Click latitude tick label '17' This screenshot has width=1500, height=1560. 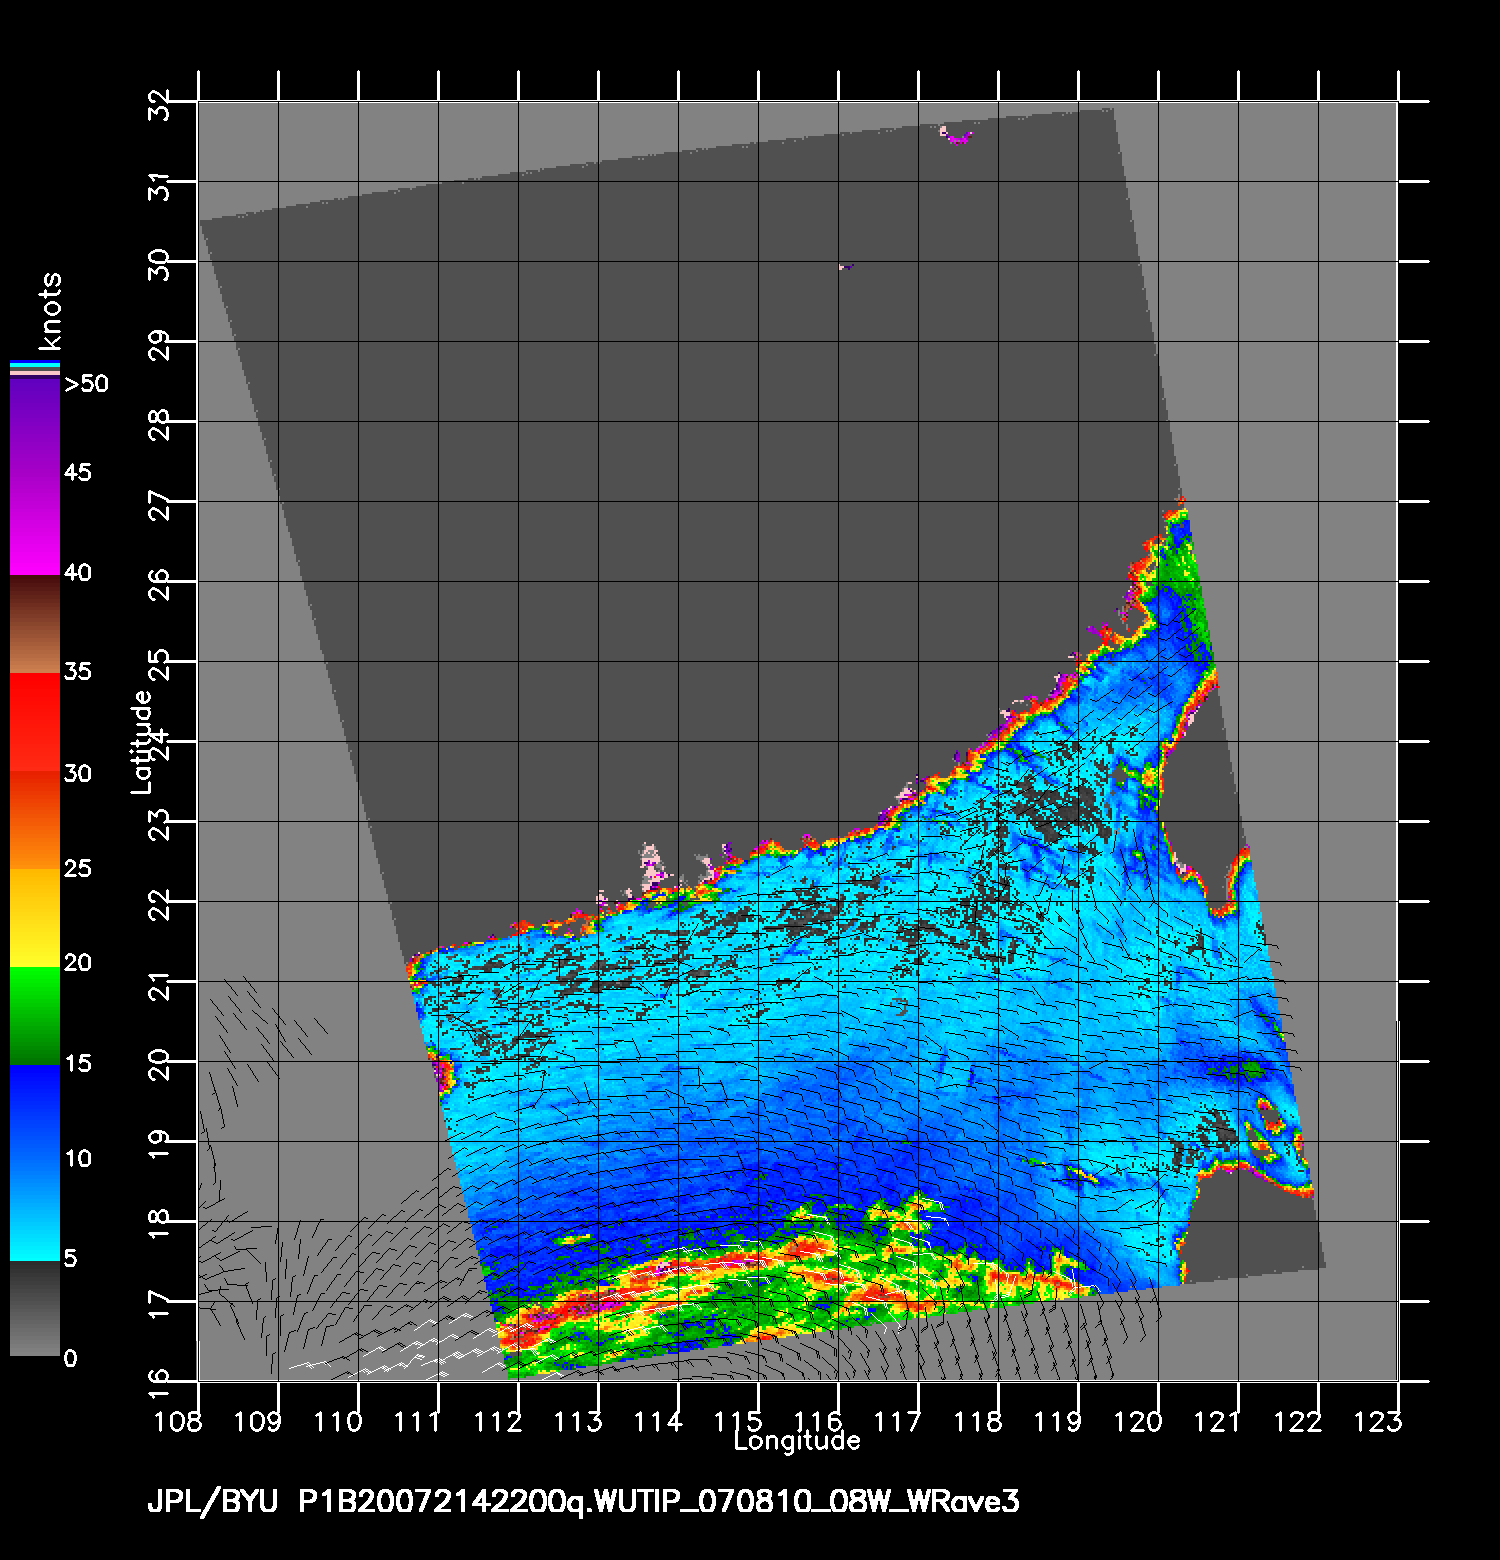point(158,1306)
